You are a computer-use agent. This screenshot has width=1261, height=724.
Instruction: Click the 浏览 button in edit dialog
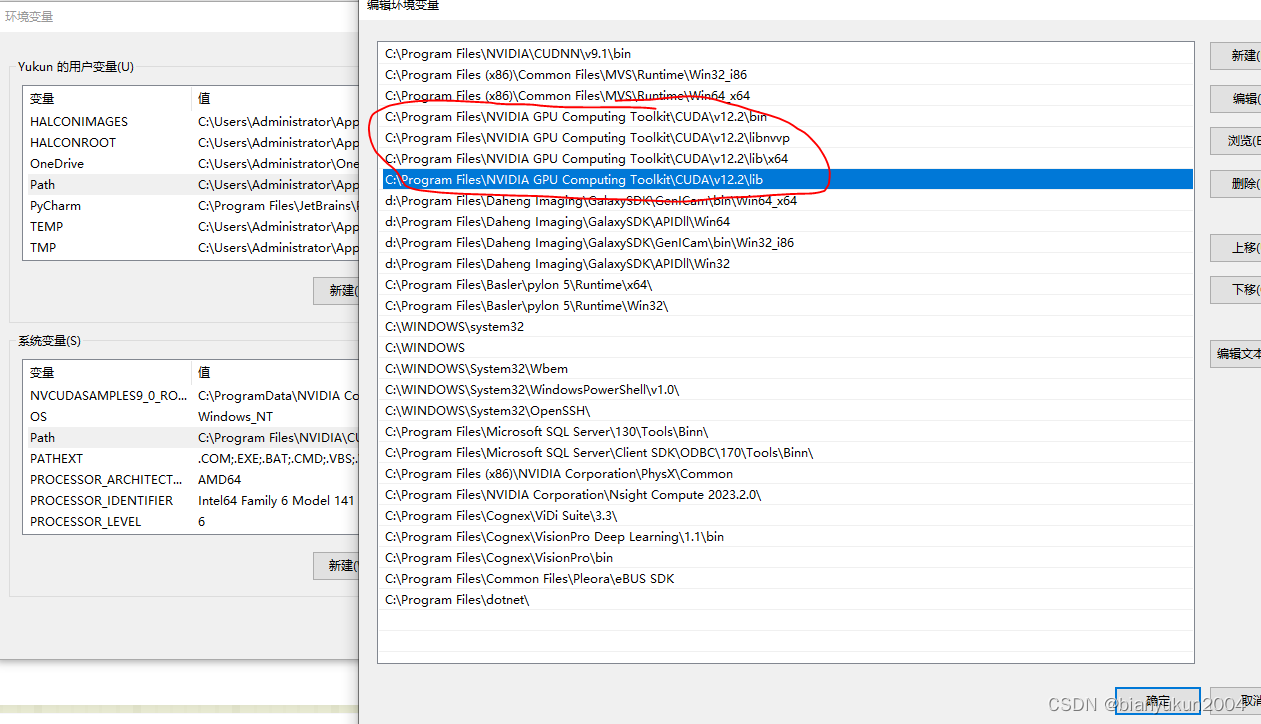[x=1236, y=141]
